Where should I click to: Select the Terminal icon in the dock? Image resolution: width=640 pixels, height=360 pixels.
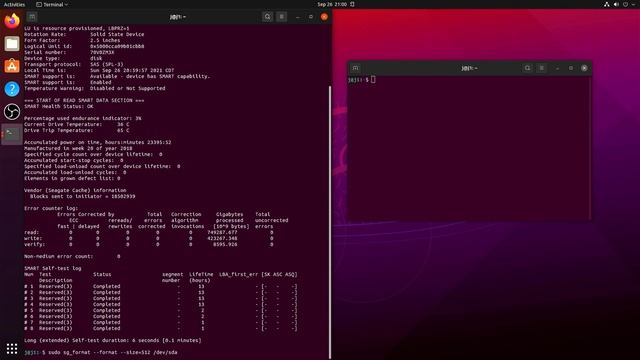[12, 134]
